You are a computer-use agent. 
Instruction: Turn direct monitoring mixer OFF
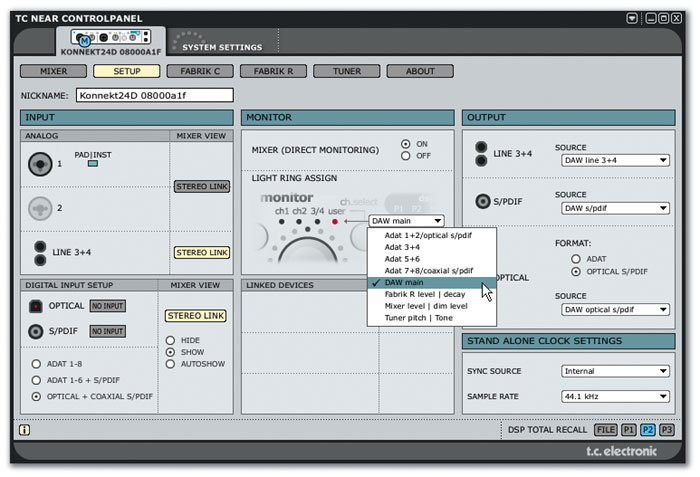pos(405,156)
